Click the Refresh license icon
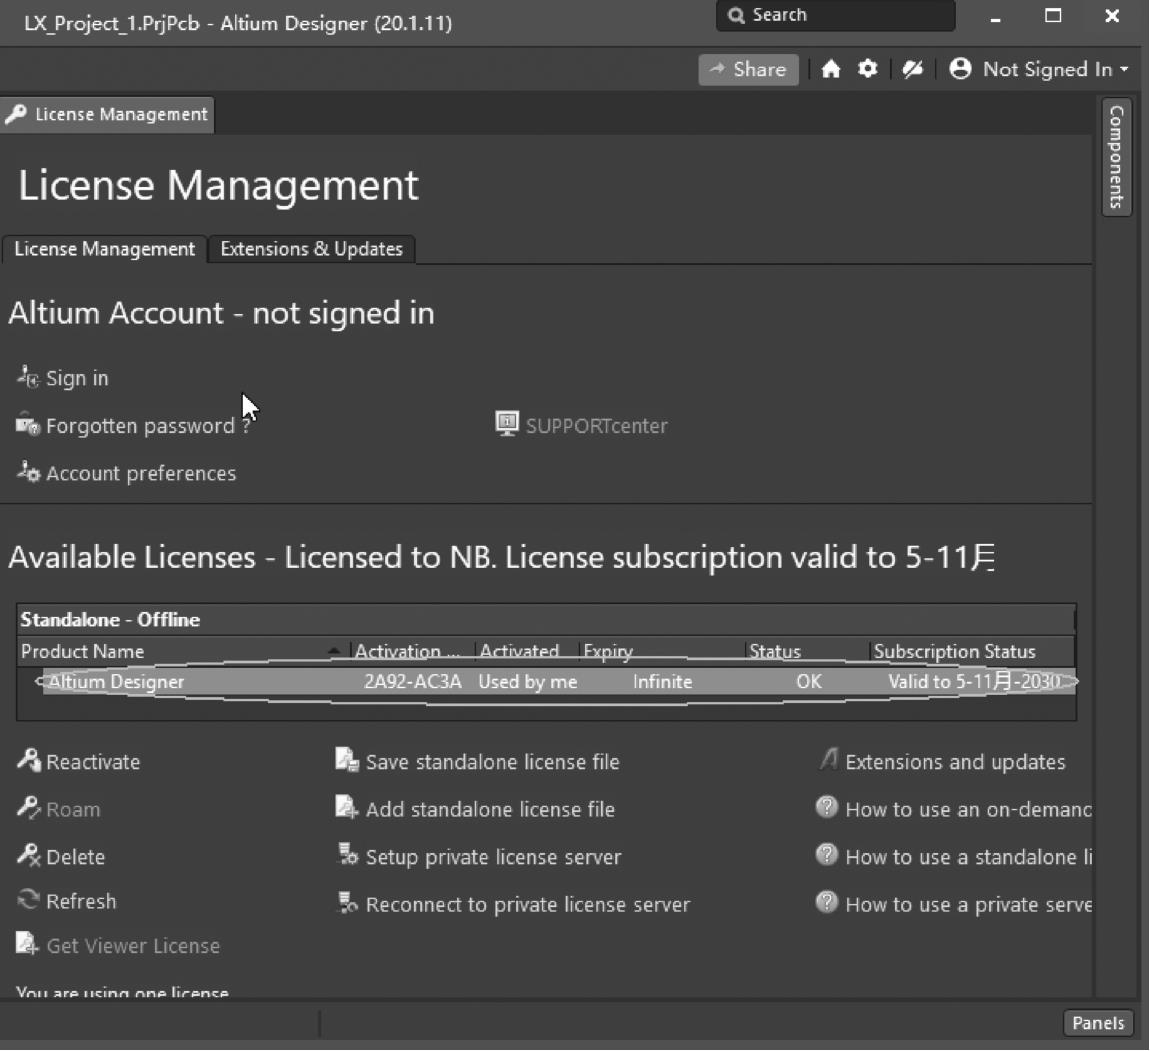Screen dimensions: 1150x1051 click(x=28, y=901)
